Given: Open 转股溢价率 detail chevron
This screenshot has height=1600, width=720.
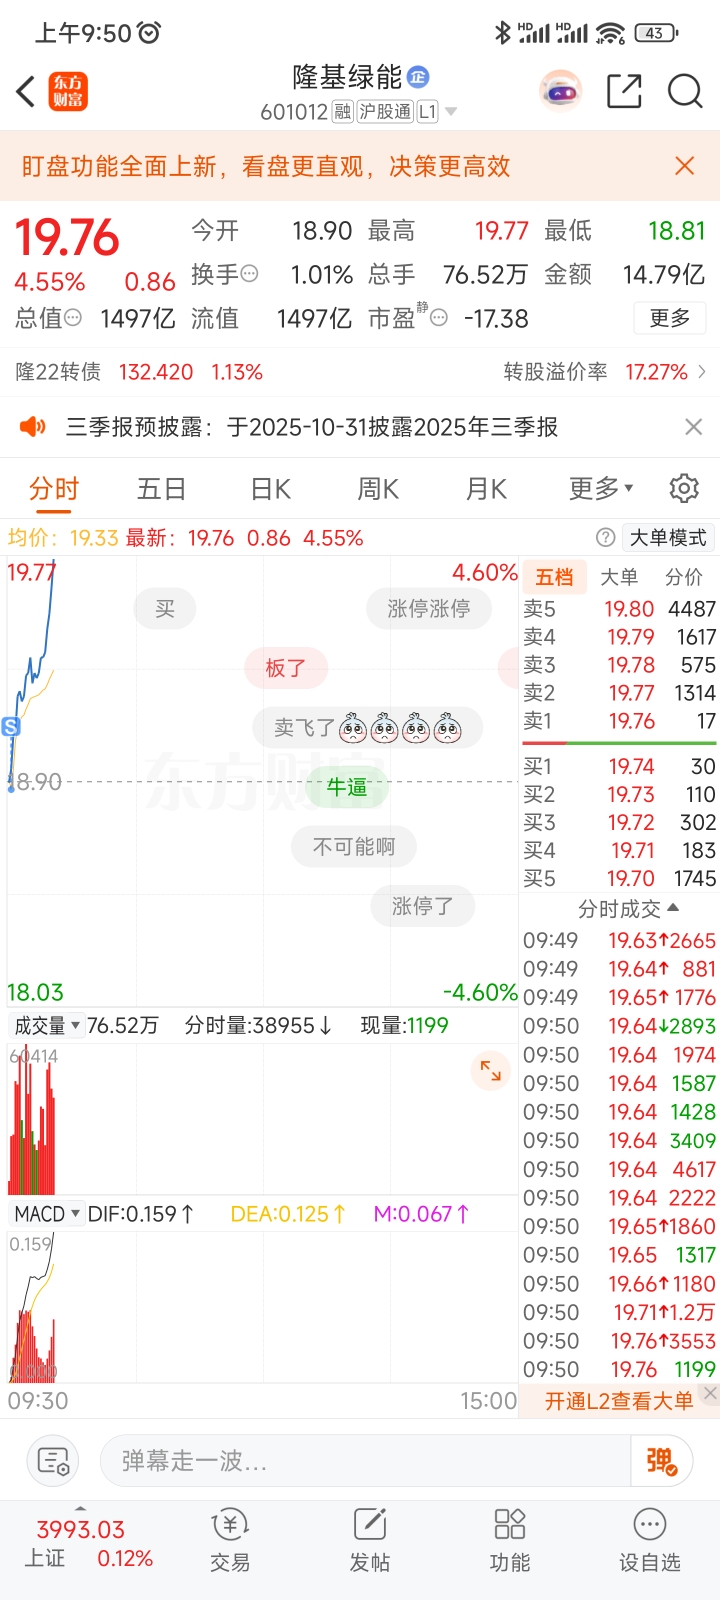Looking at the screenshot, I should (x=702, y=372).
